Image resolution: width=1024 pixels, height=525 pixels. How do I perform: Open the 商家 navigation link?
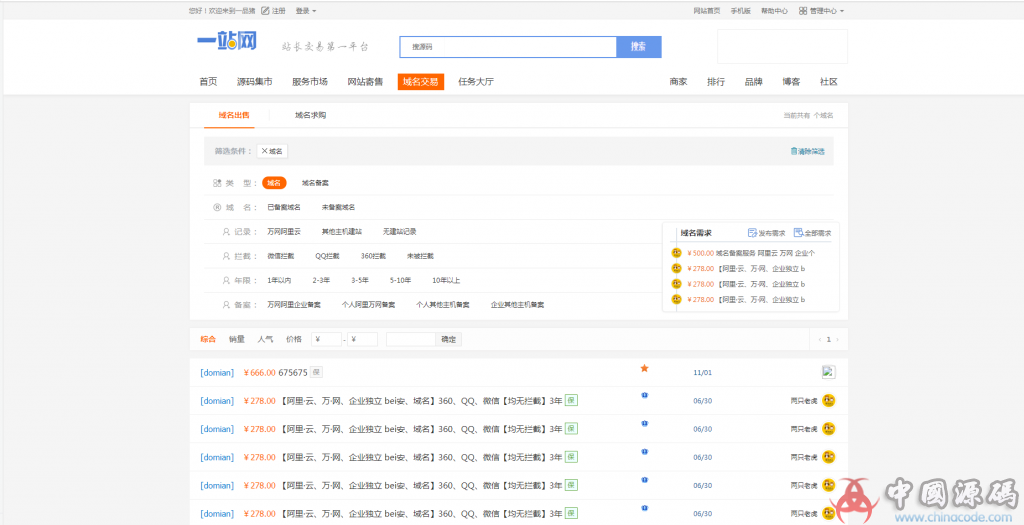tap(679, 82)
